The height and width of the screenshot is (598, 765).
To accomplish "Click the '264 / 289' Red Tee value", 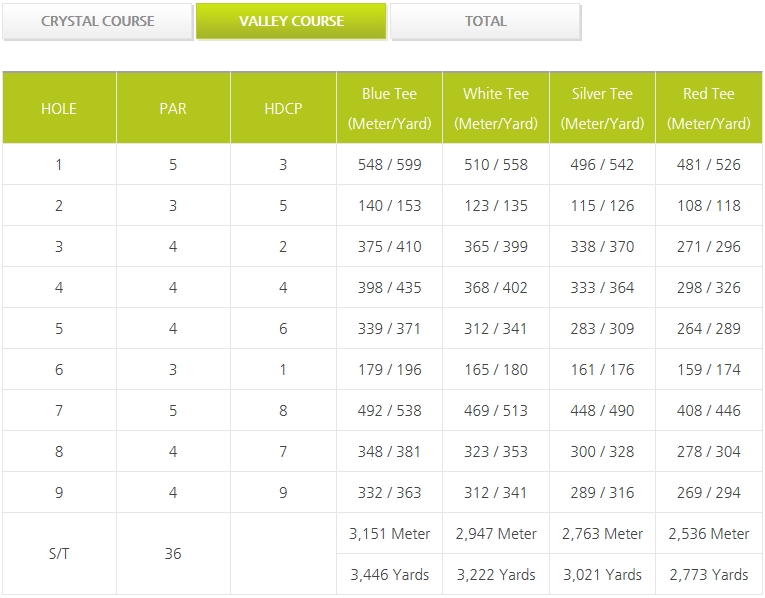I will pyautogui.click(x=708, y=329).
